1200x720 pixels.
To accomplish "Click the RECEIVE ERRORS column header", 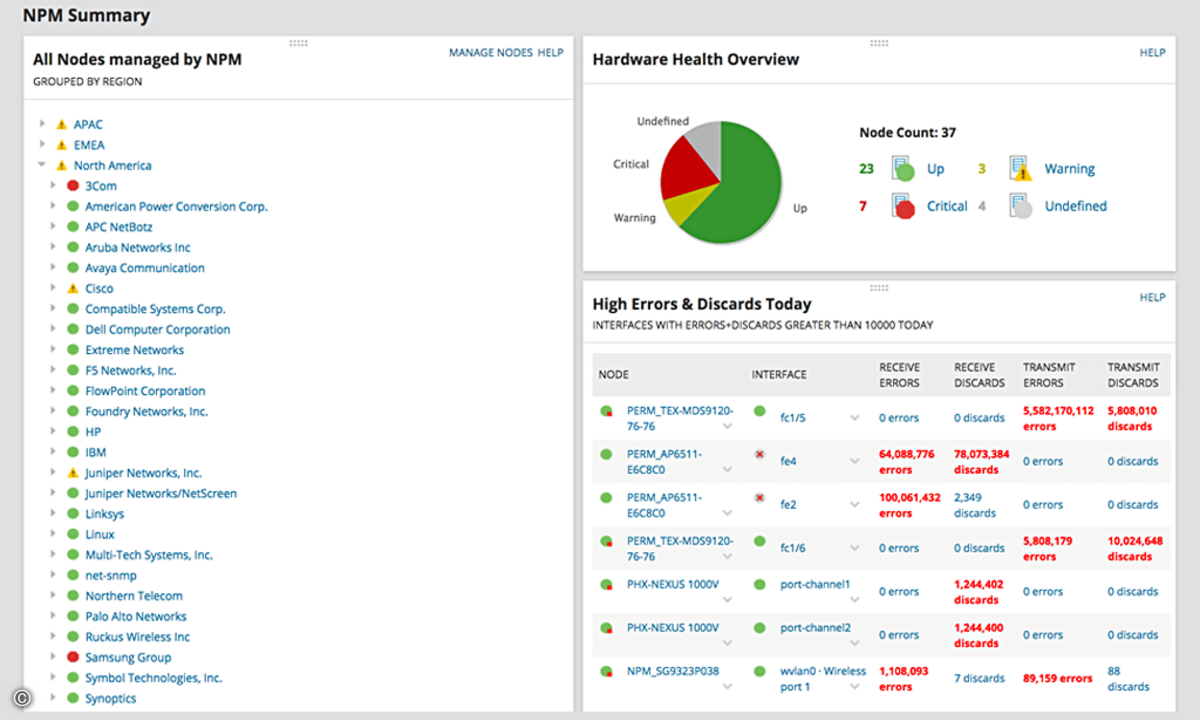I will tap(900, 374).
